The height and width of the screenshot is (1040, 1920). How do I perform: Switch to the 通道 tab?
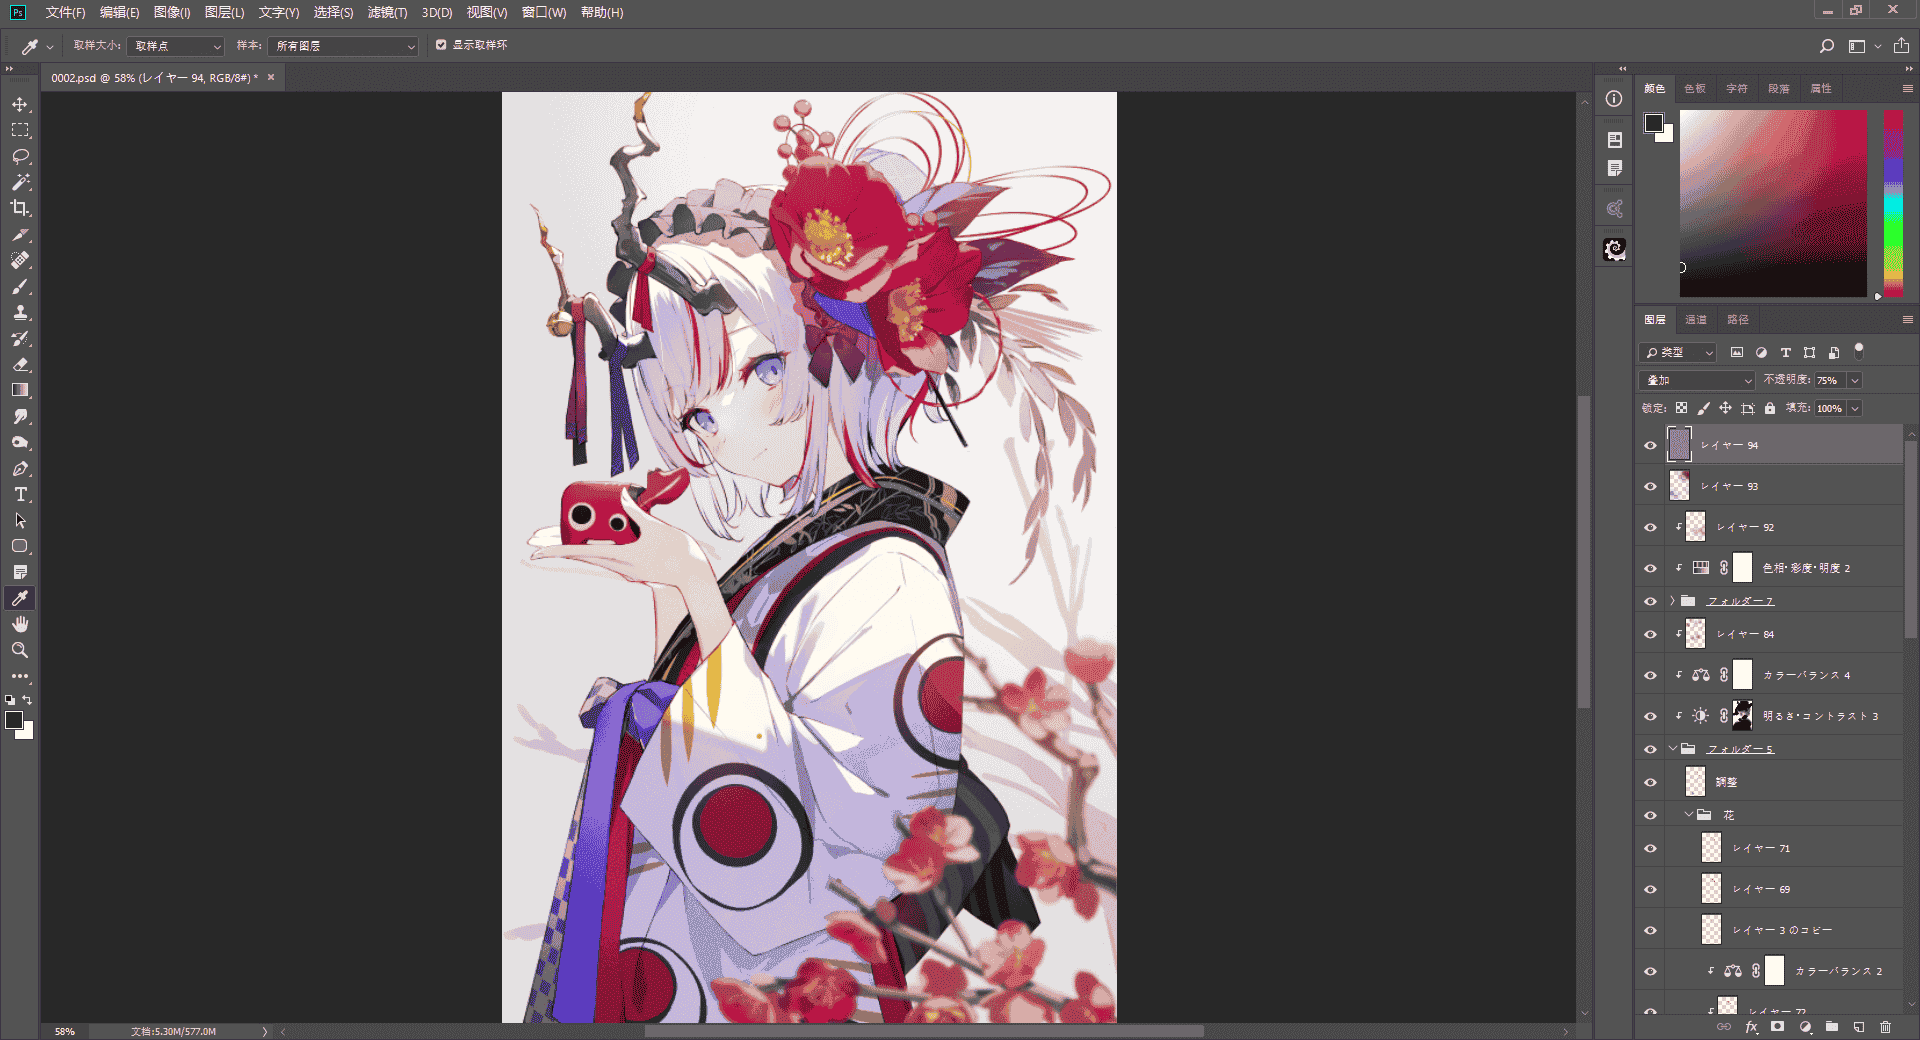1696,320
